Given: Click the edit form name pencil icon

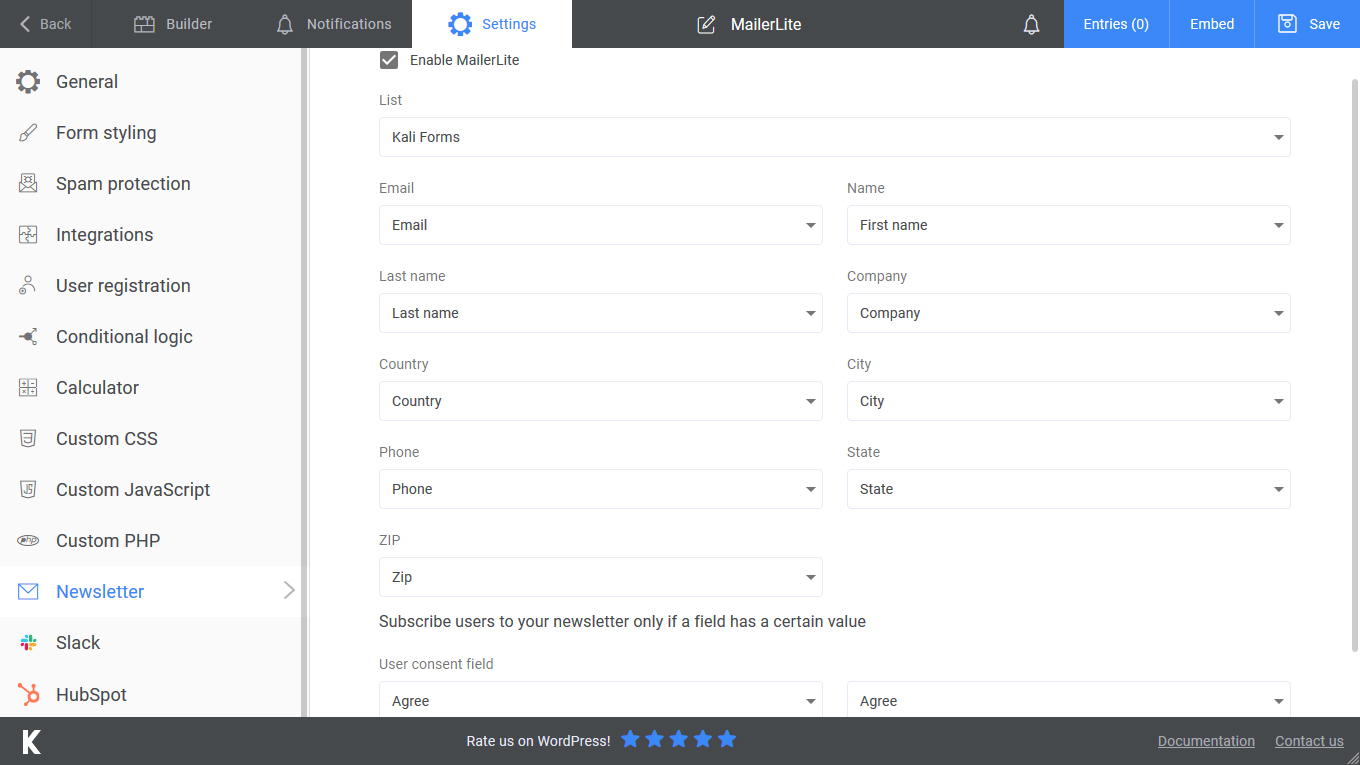Looking at the screenshot, I should (706, 24).
